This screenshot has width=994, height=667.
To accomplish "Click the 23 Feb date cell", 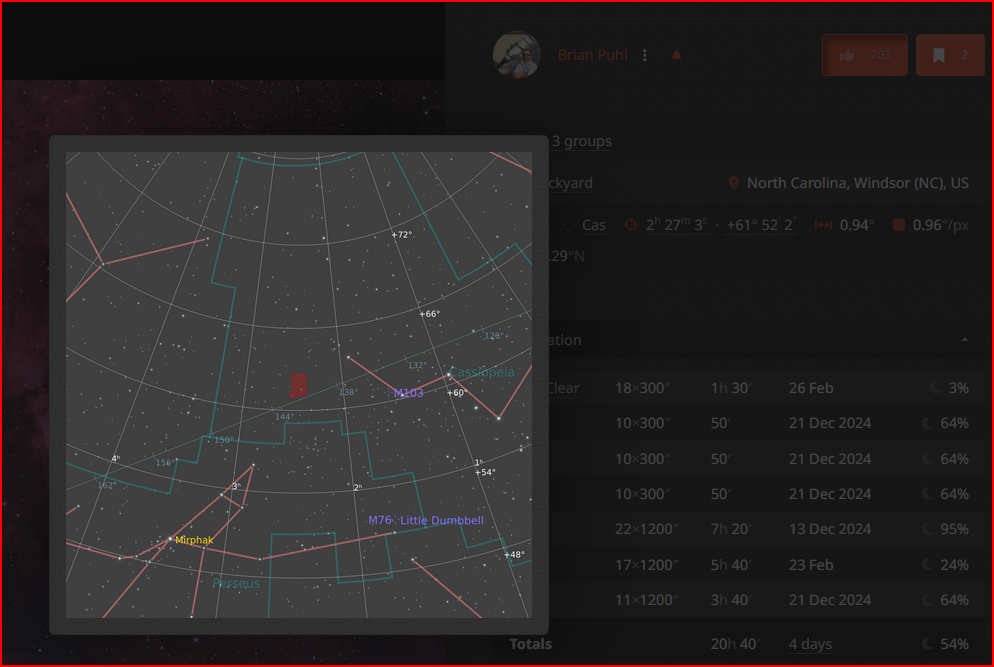I will point(811,565).
